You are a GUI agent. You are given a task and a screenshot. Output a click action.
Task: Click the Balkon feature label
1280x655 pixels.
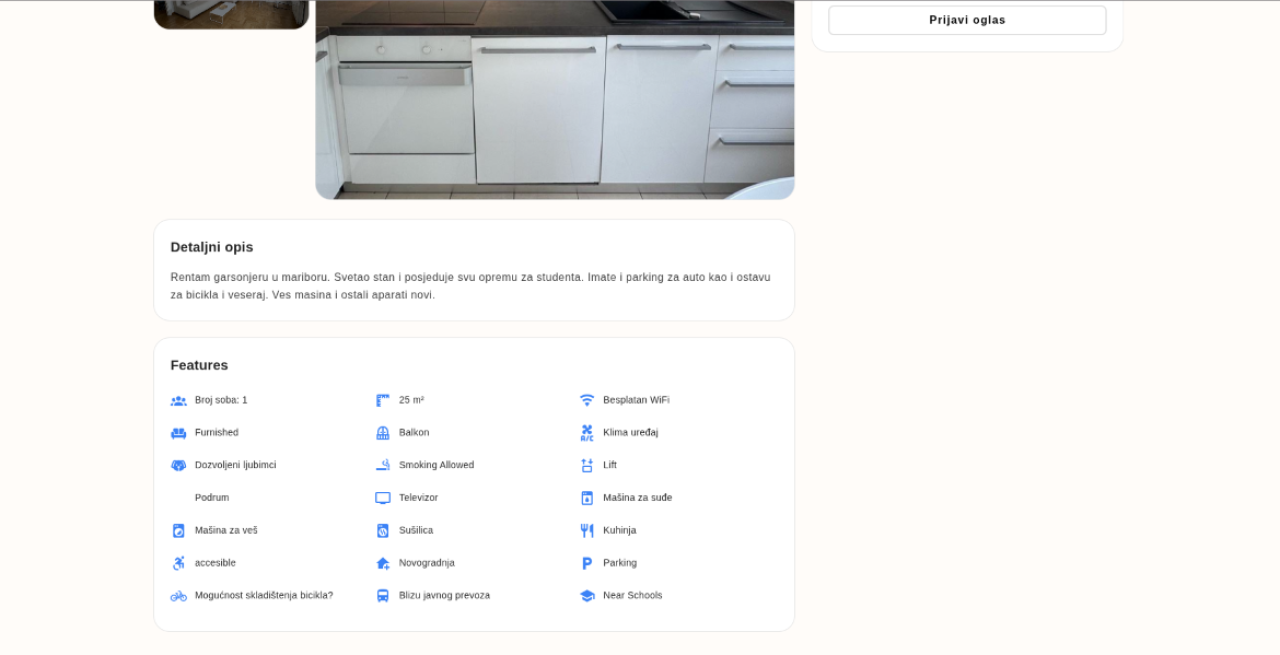[414, 433]
